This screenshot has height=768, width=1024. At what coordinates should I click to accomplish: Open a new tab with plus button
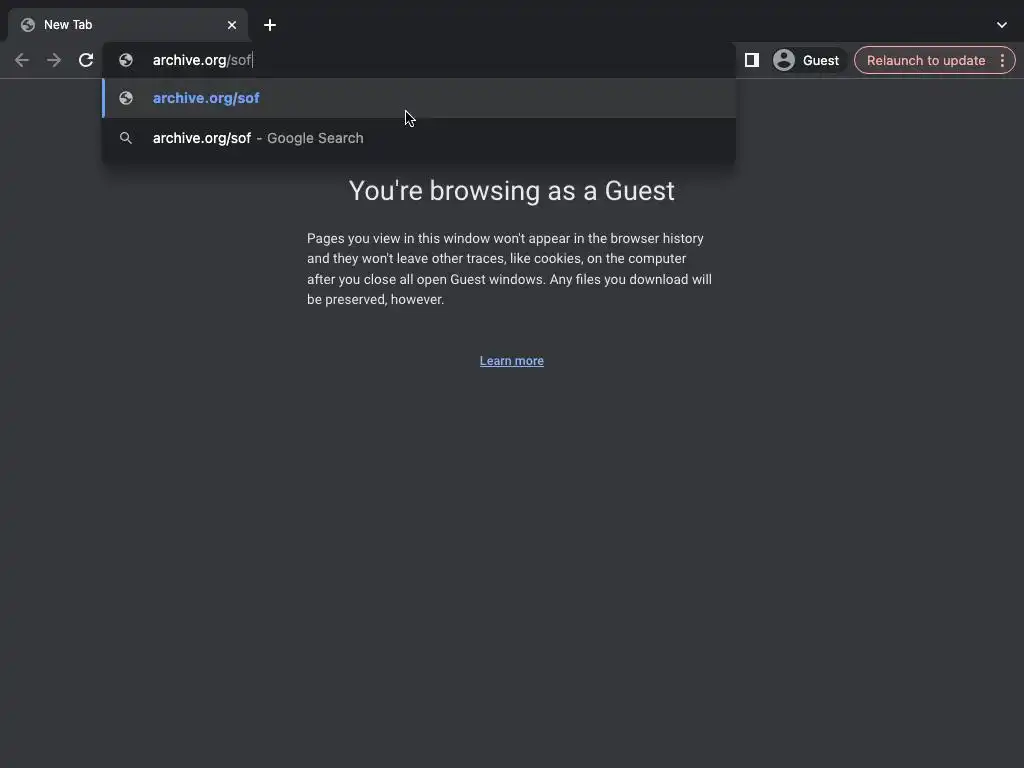270,25
